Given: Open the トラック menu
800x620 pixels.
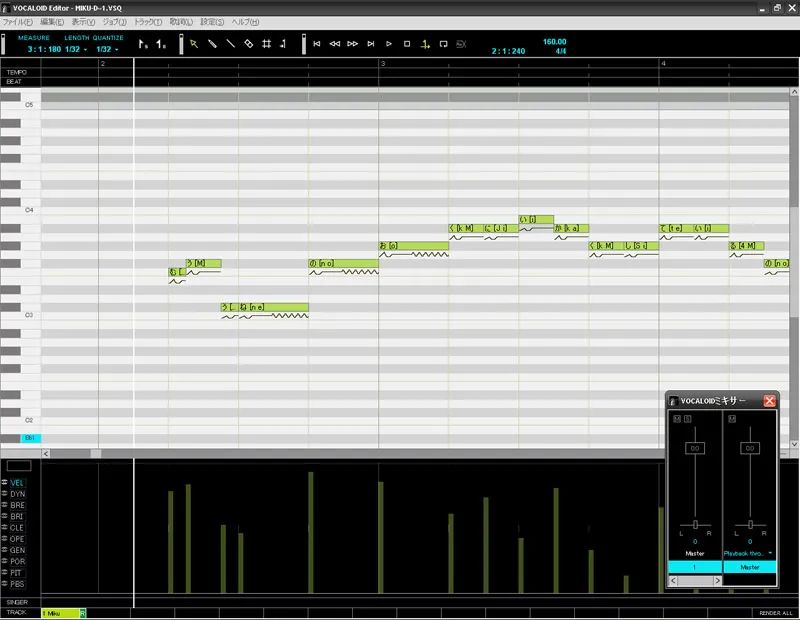Looking at the screenshot, I should 147,22.
